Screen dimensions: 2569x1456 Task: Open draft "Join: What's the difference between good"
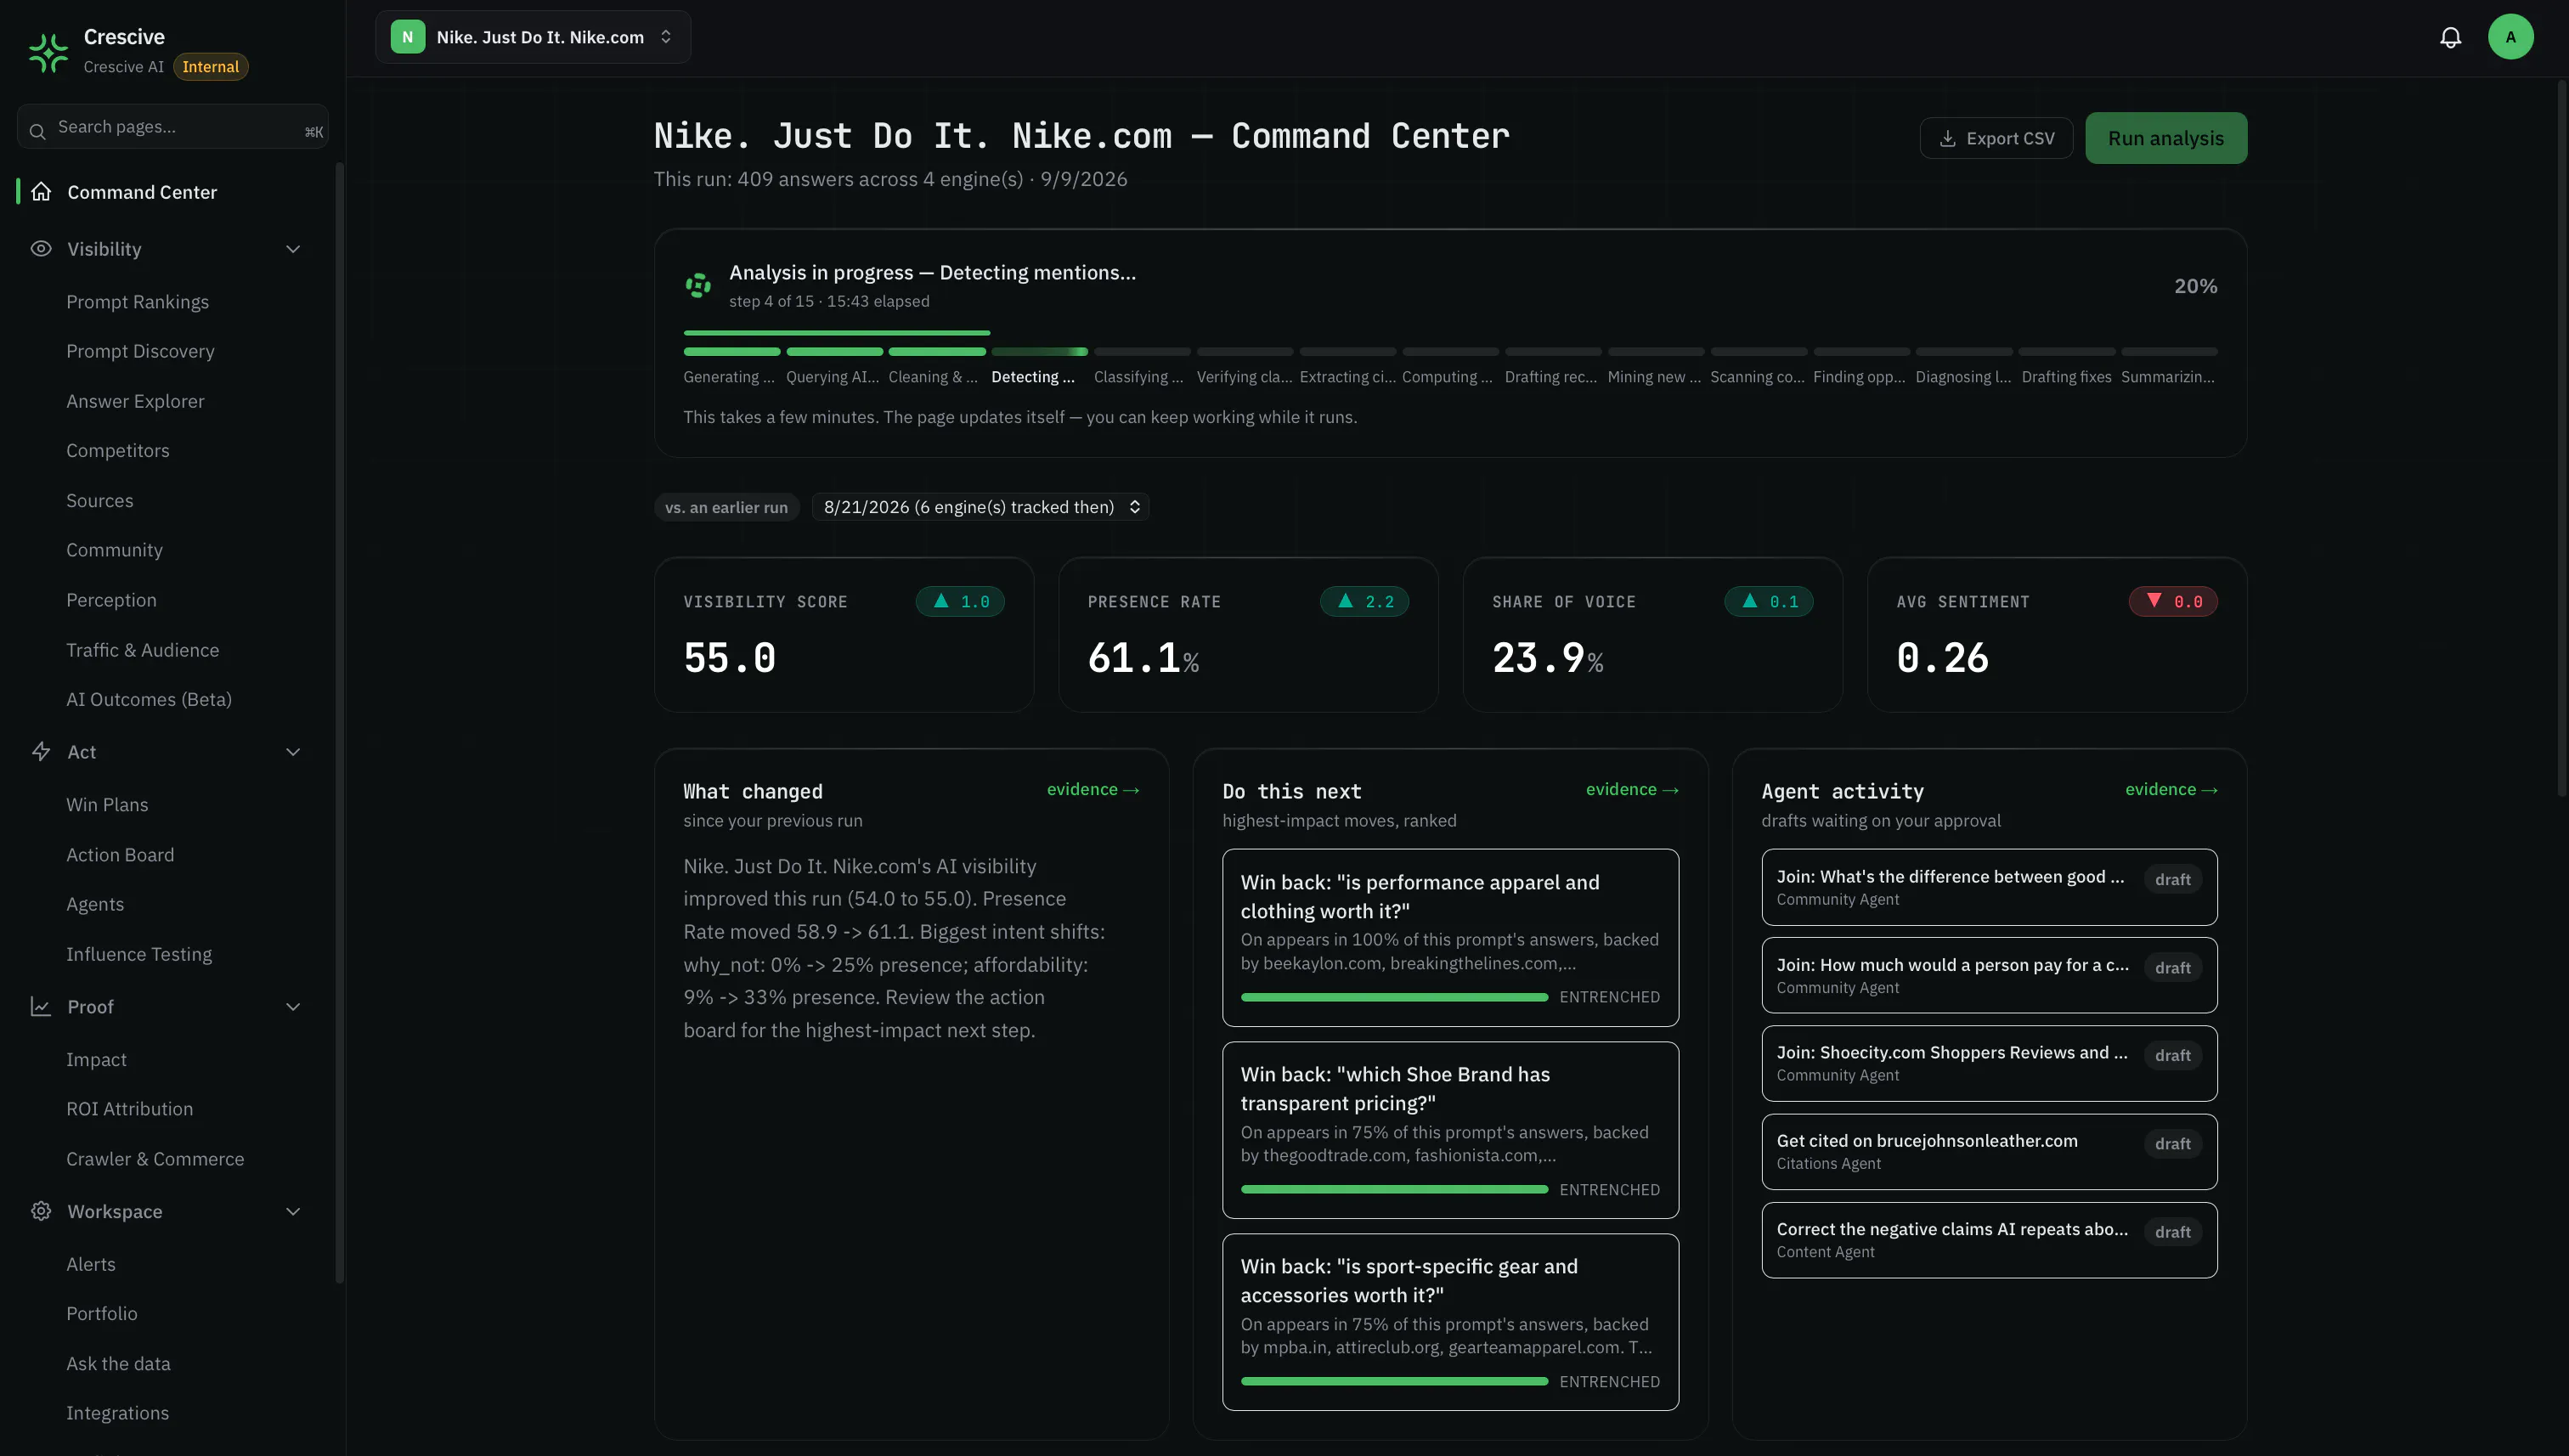tap(1989, 887)
